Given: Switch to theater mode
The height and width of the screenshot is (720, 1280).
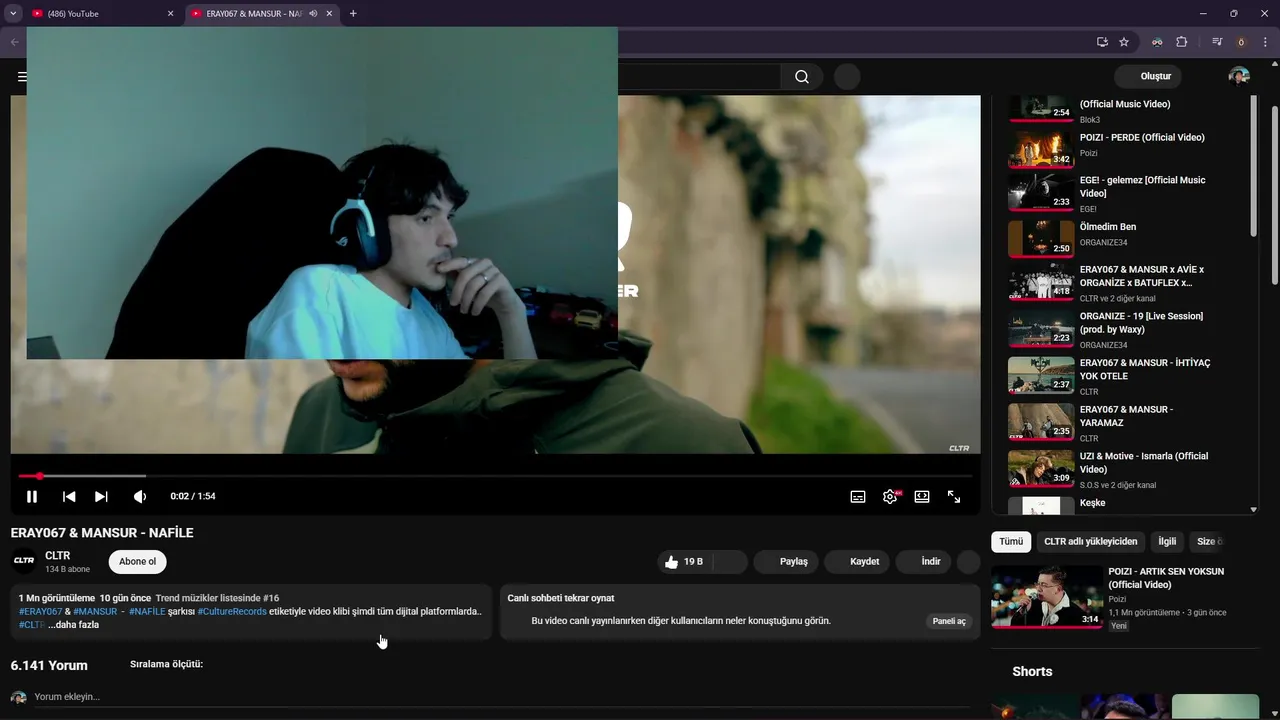Looking at the screenshot, I should (922, 496).
